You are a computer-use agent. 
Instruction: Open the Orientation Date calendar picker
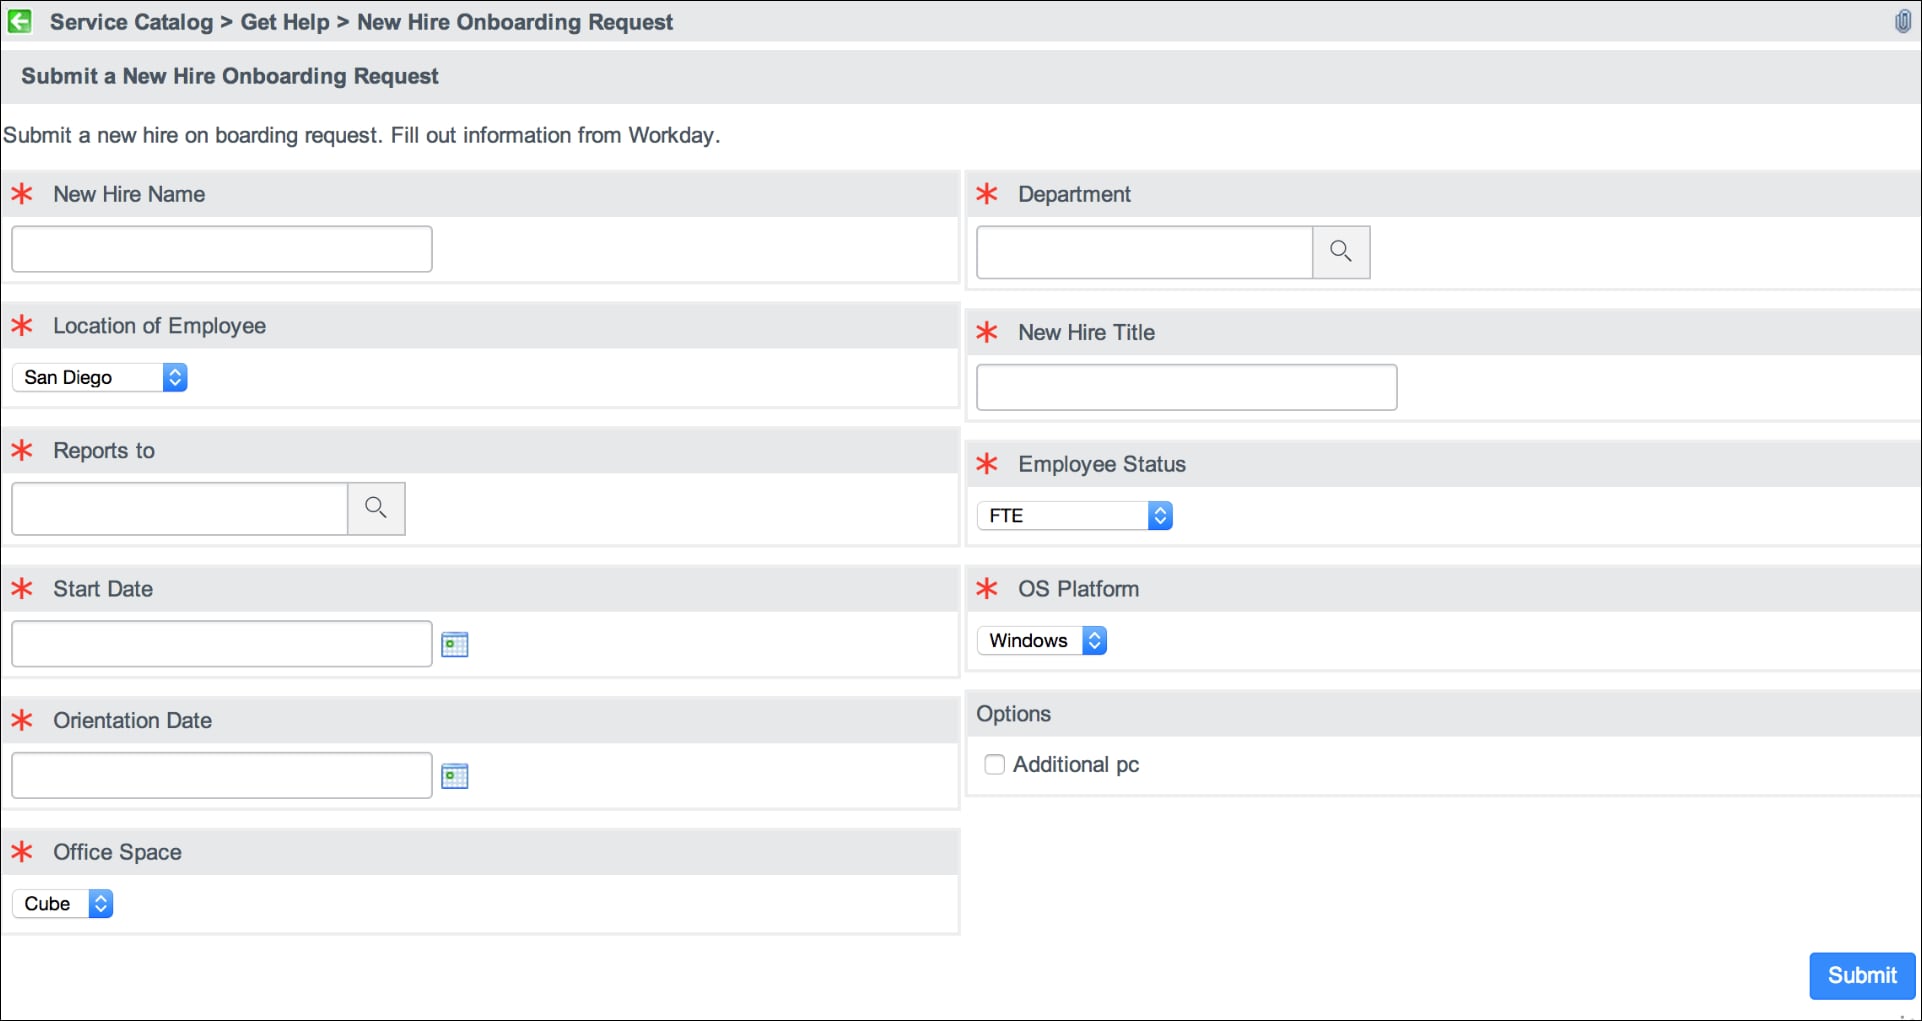coord(455,775)
